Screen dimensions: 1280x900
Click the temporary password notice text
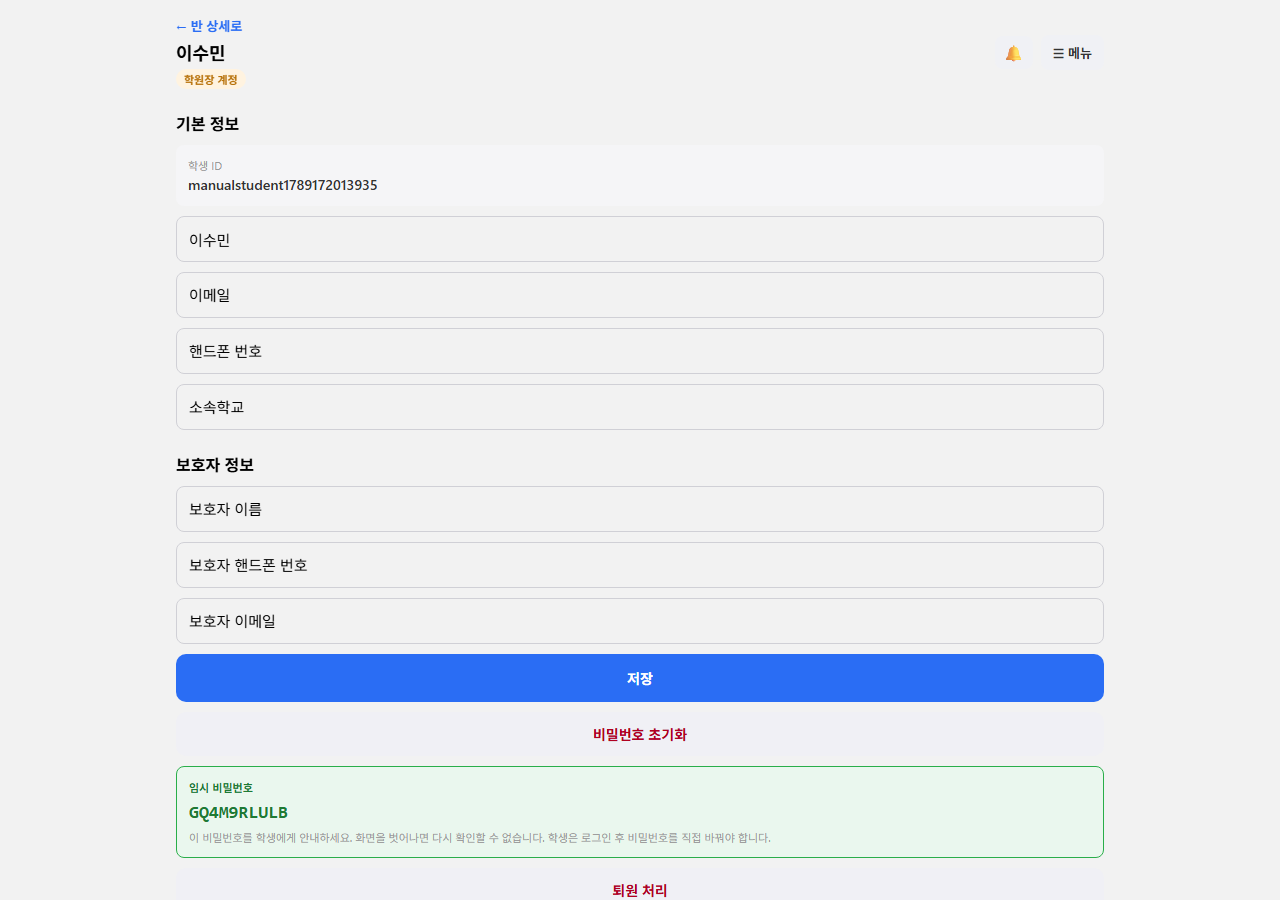(480, 838)
